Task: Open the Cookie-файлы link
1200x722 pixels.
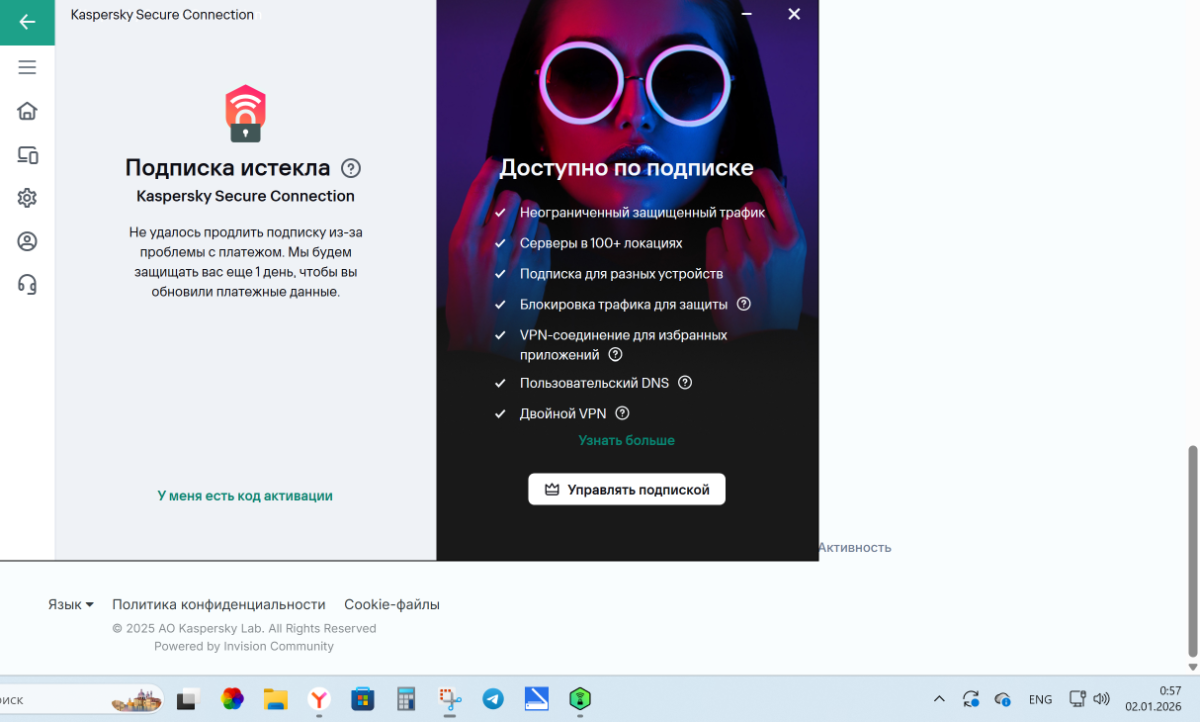Action: pos(392,604)
